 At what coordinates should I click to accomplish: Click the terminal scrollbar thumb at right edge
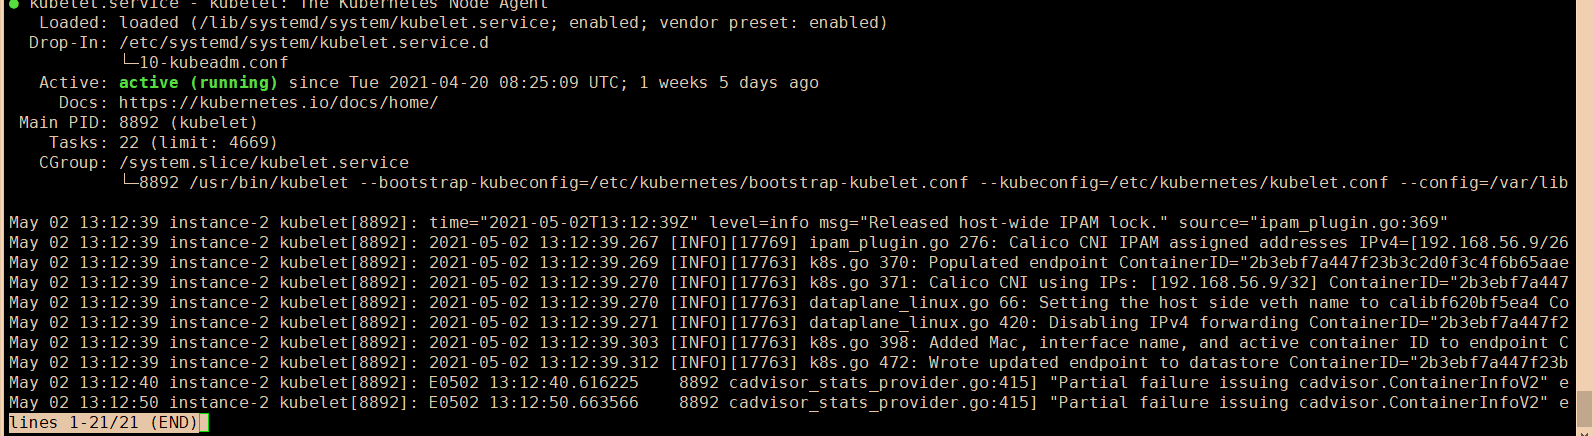click(1583, 406)
